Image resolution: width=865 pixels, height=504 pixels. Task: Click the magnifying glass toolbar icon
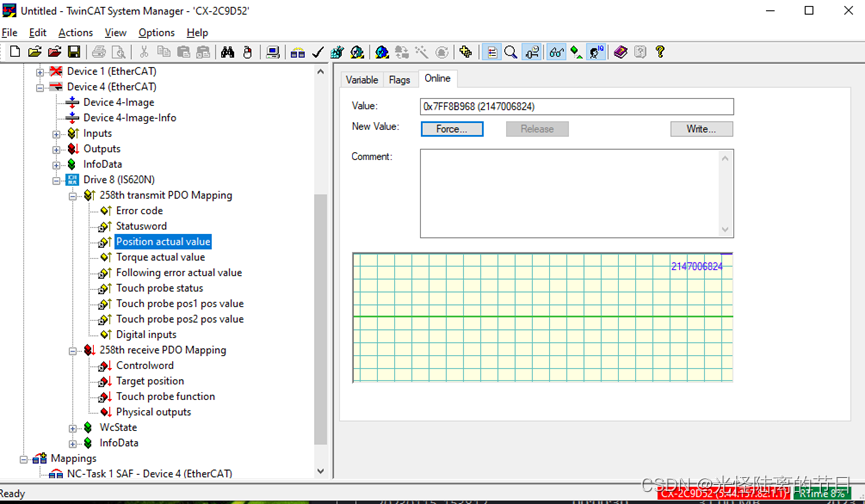(x=511, y=52)
